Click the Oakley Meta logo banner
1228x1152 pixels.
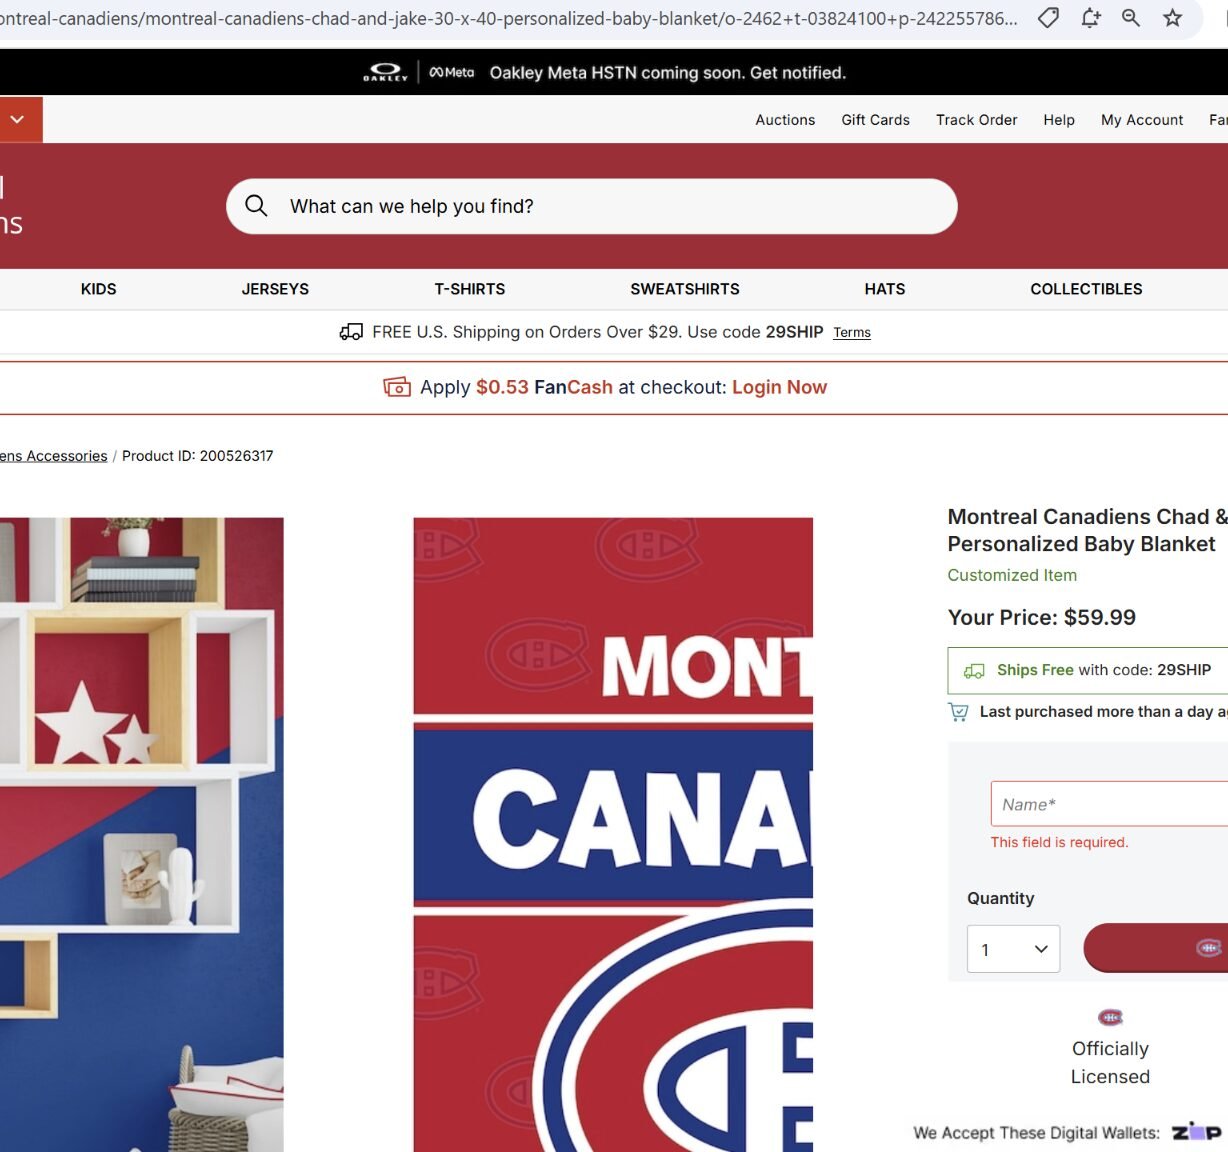pyautogui.click(x=418, y=72)
